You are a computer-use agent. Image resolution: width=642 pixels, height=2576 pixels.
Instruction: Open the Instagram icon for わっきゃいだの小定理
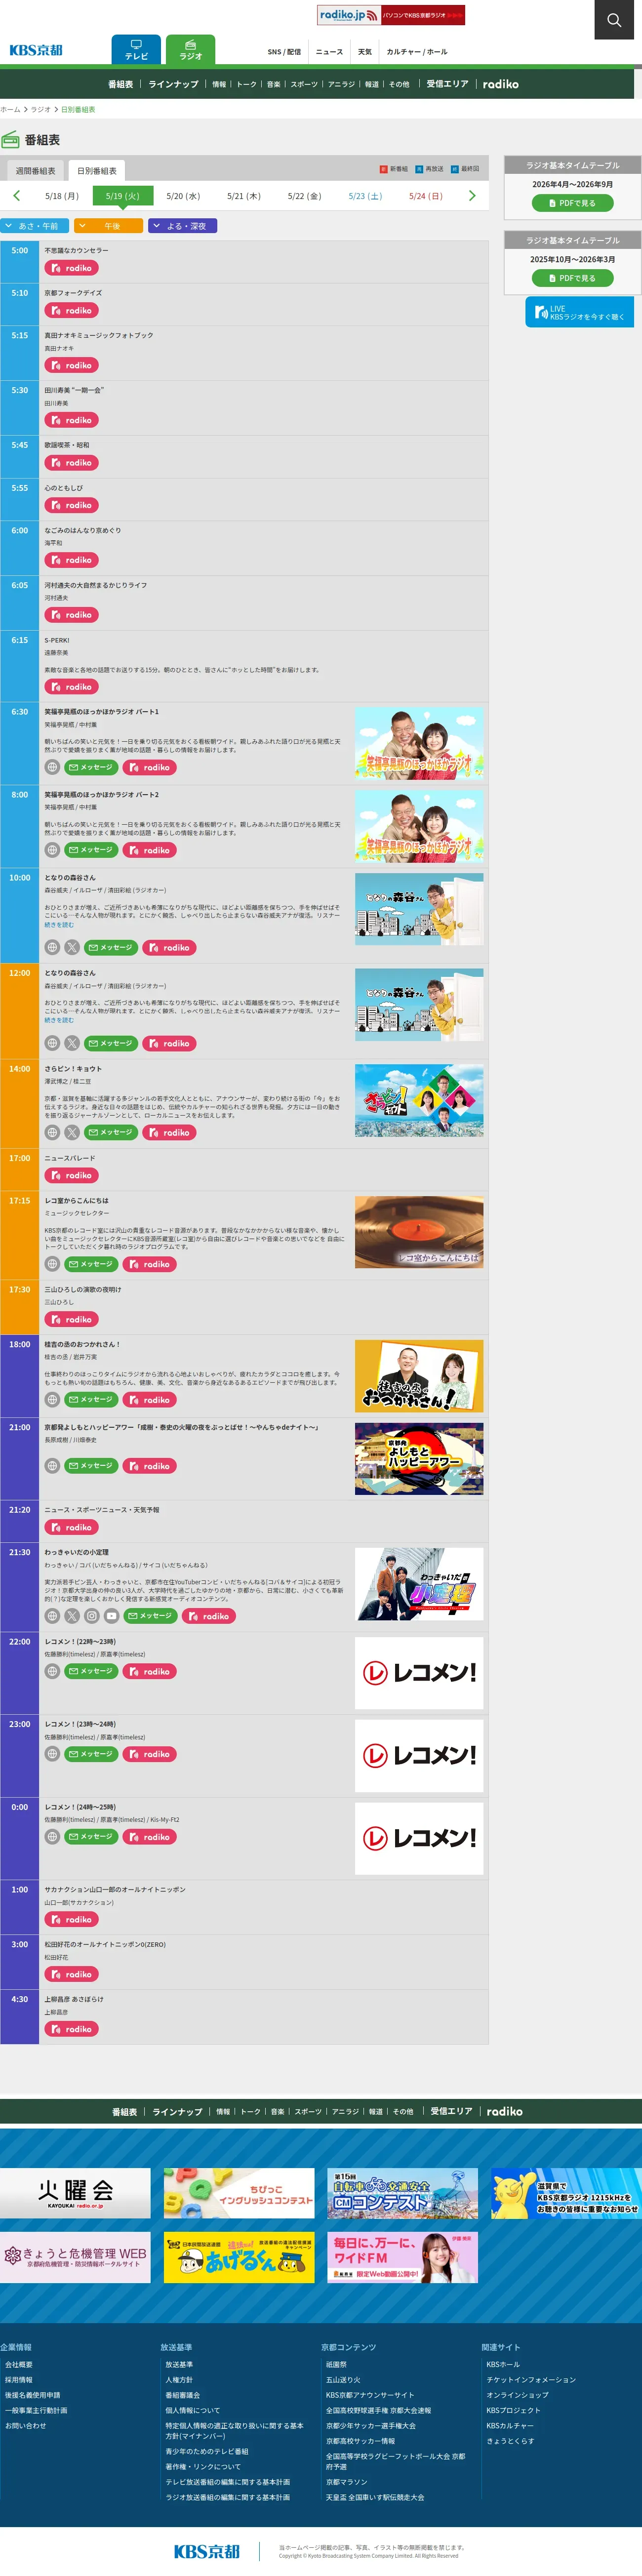point(92,1615)
